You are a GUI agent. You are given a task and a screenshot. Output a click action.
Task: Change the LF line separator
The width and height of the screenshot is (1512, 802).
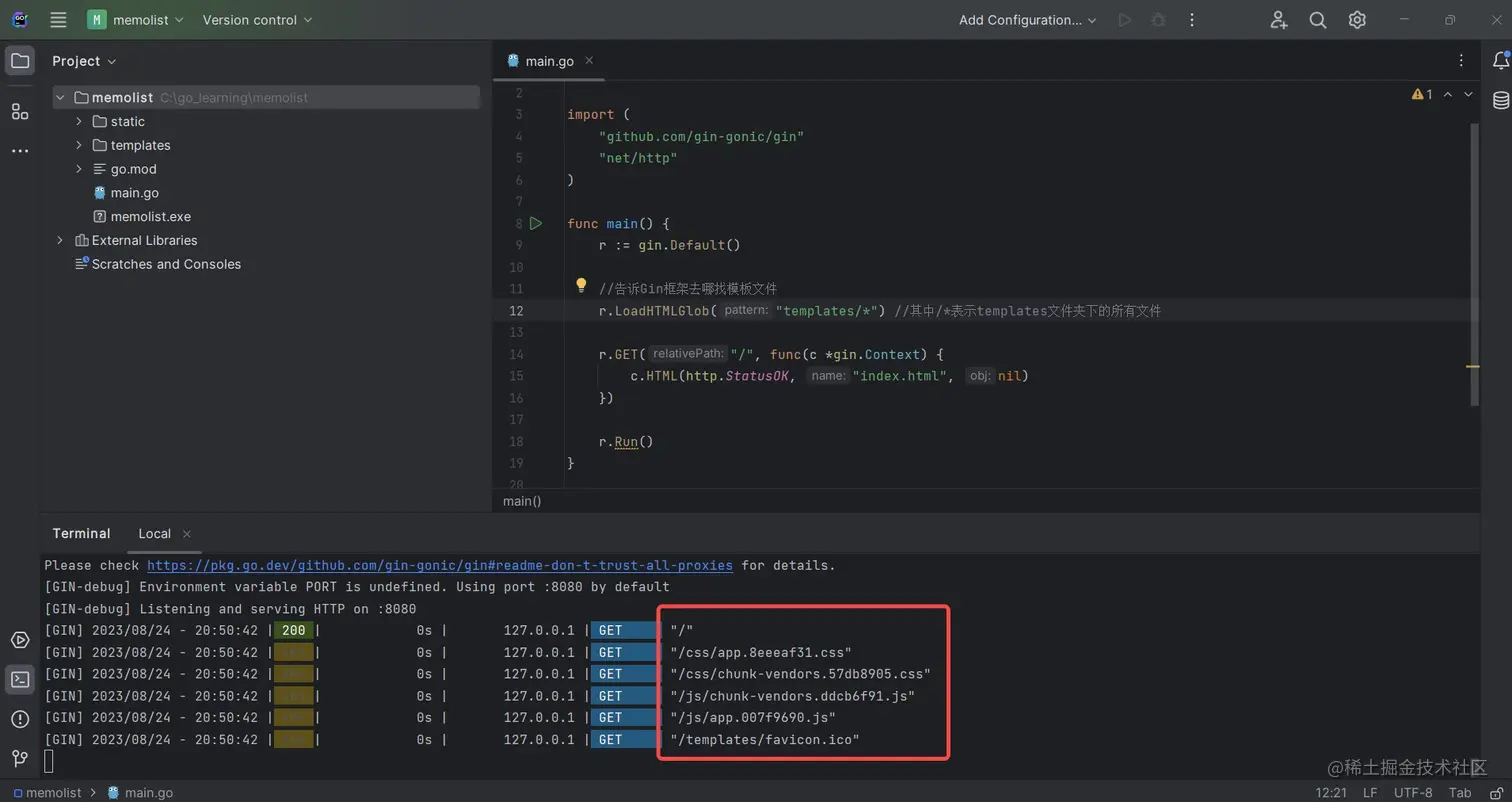[1370, 792]
